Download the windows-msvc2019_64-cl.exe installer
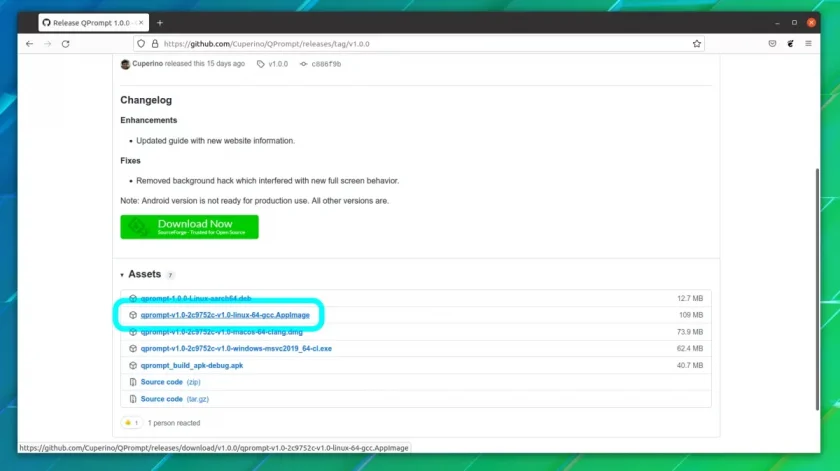The image size is (840, 471). pyautogui.click(x=236, y=348)
